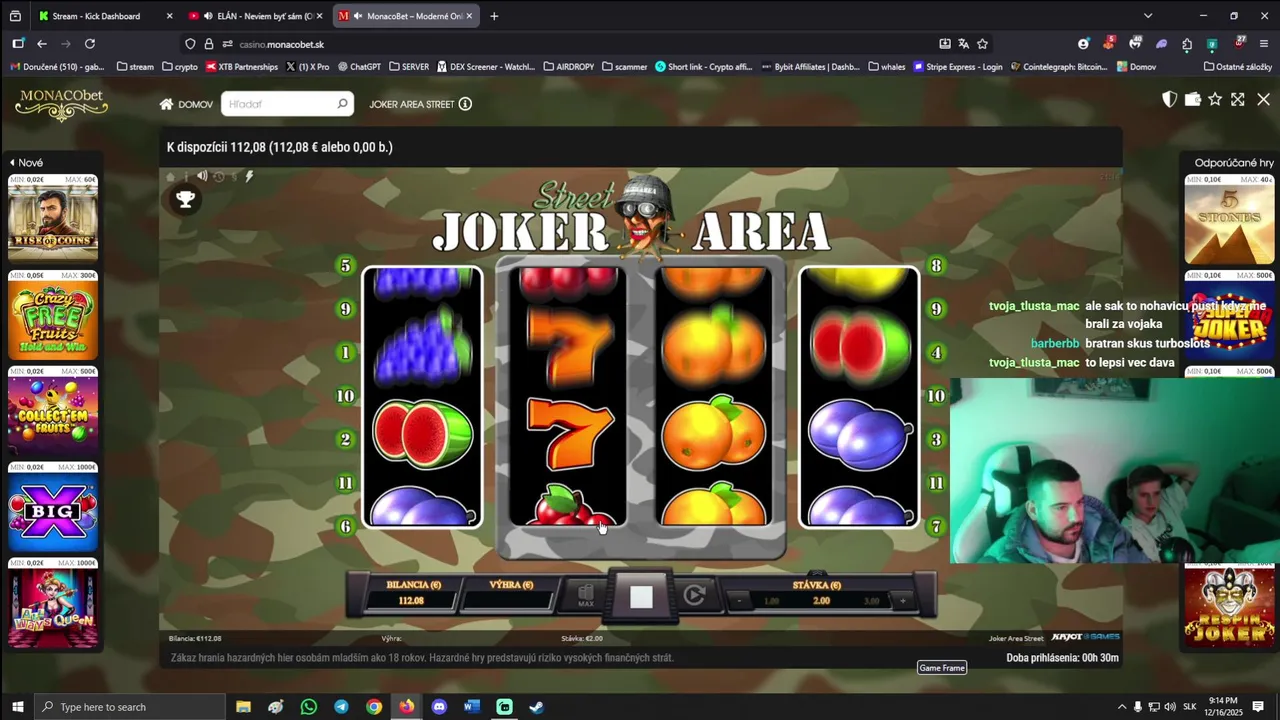Image resolution: width=1280 pixels, height=720 pixels.
Task: Open browser extensions puzzle icon
Action: [1186, 44]
